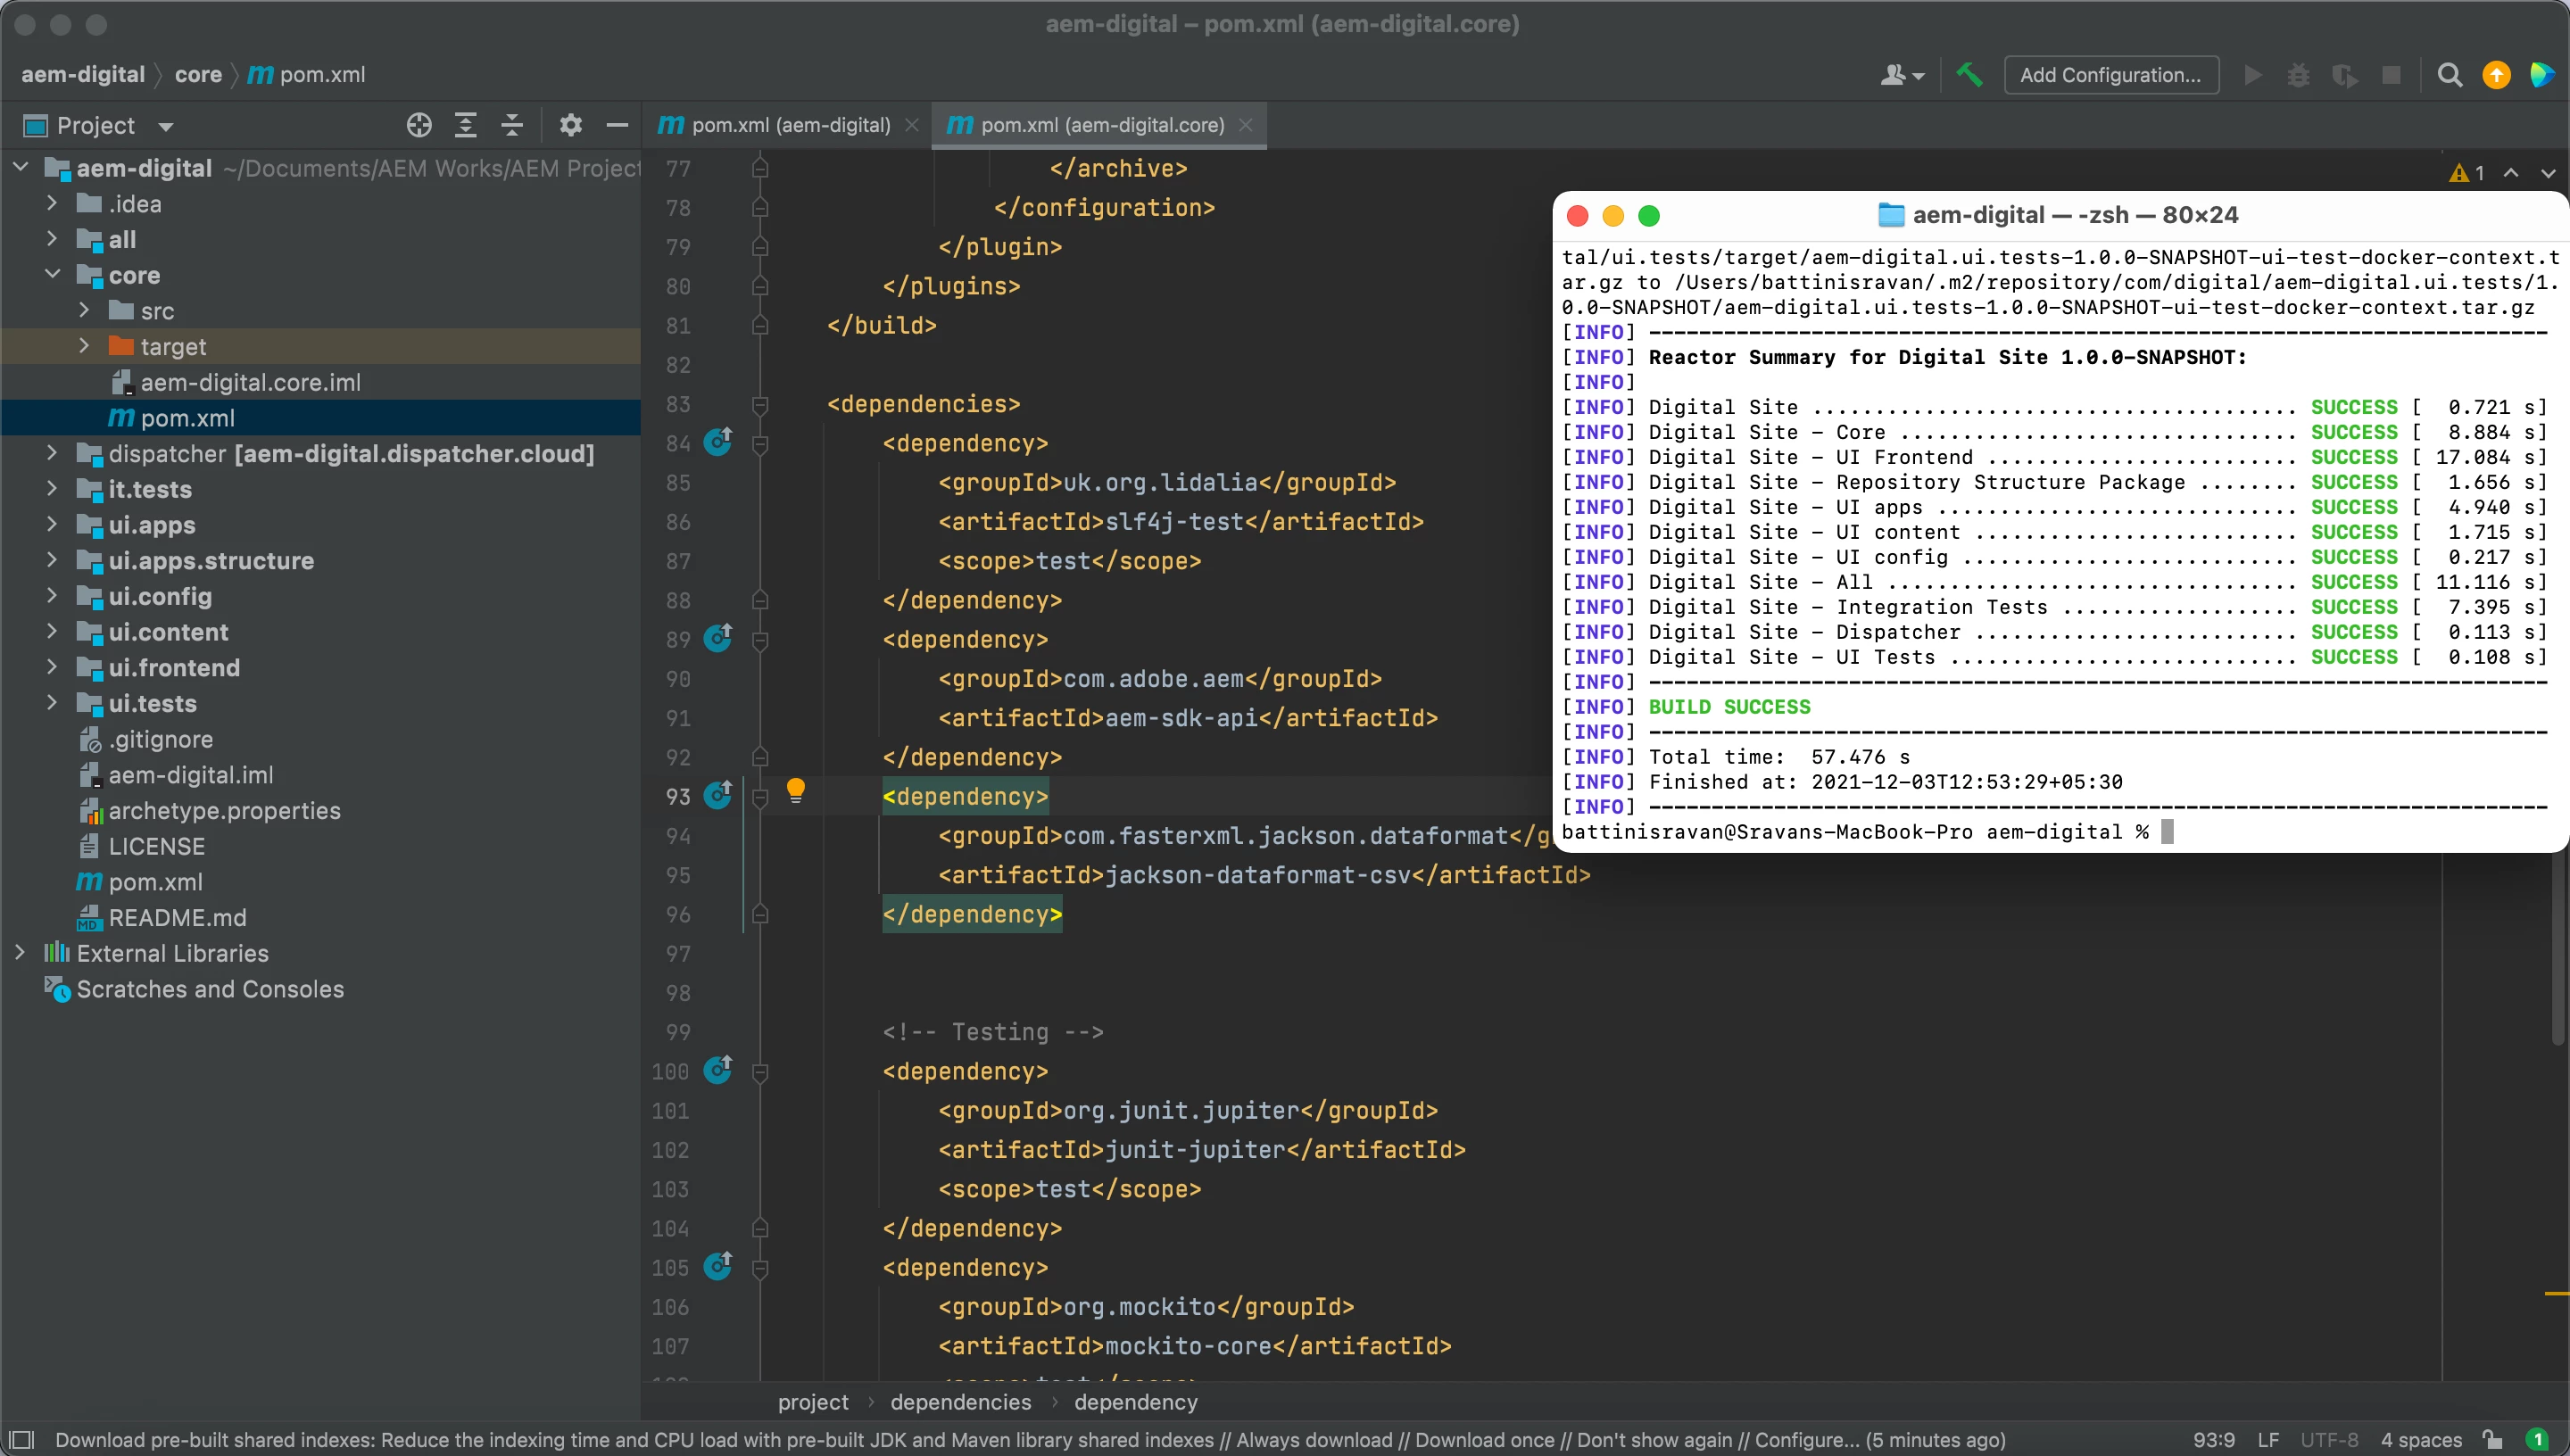Collapse the core module folder
Viewport: 2570px width, 1456px height.
click(52, 275)
